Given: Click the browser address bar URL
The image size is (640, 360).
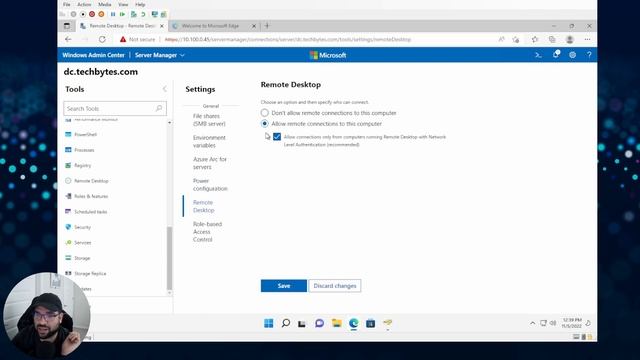Looking at the screenshot, I should point(288,40).
